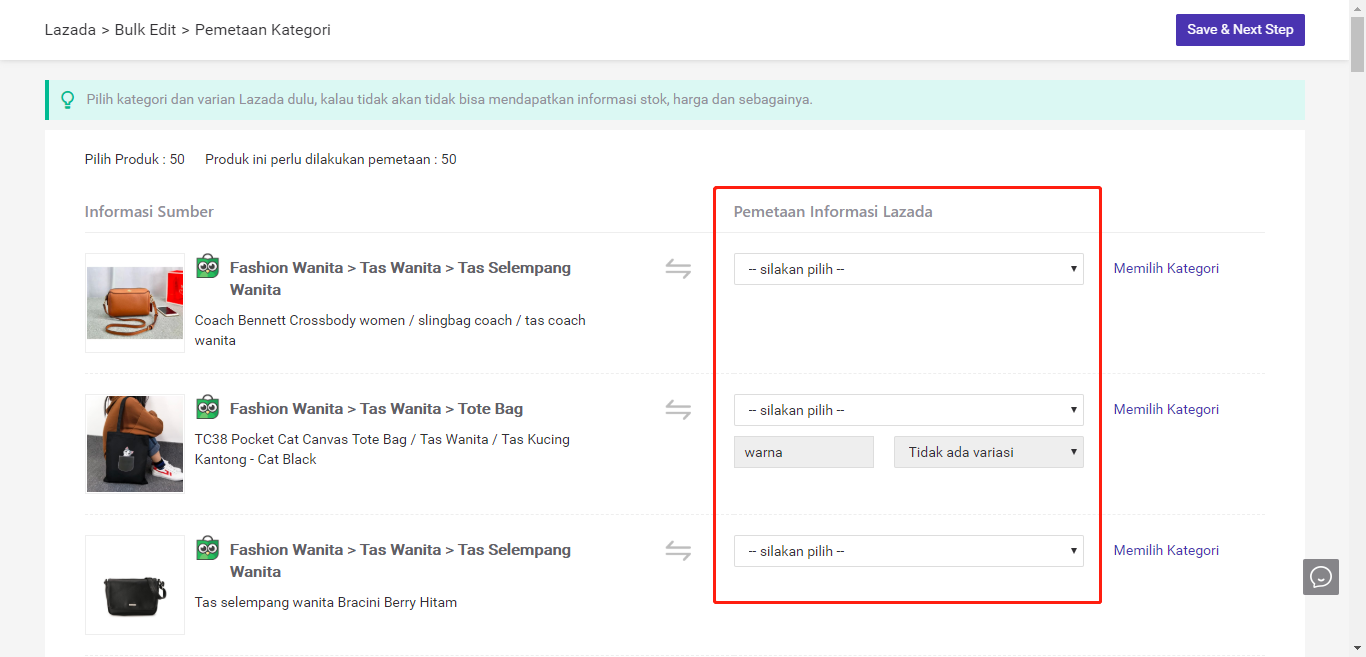The height and width of the screenshot is (657, 1366).
Task: Open the chat bubble icon at bottom right
Action: (x=1320, y=577)
